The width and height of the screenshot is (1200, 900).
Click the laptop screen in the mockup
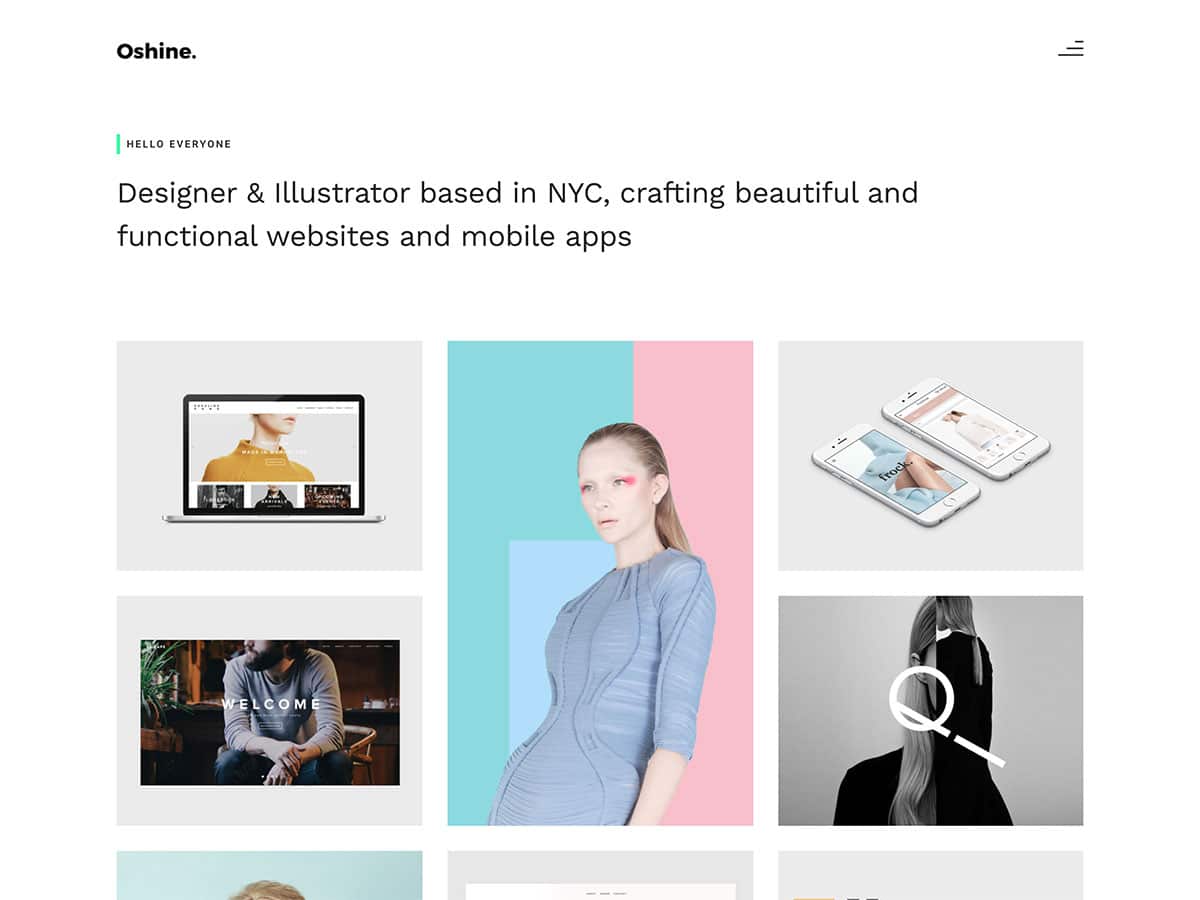(x=274, y=455)
